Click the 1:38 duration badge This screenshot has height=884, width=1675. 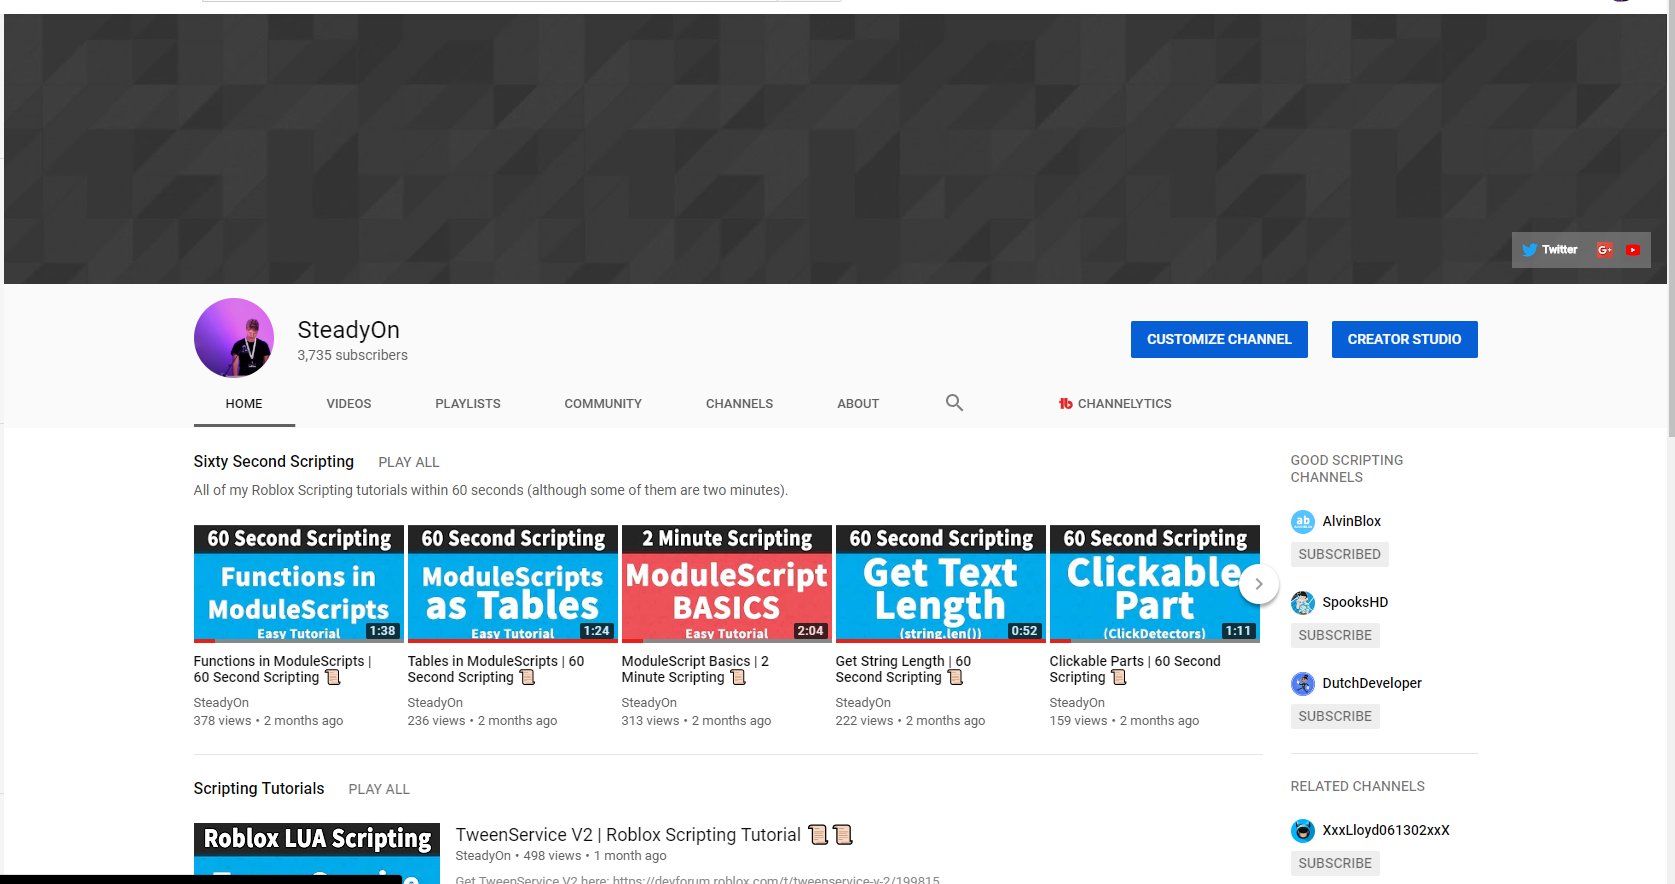382,631
